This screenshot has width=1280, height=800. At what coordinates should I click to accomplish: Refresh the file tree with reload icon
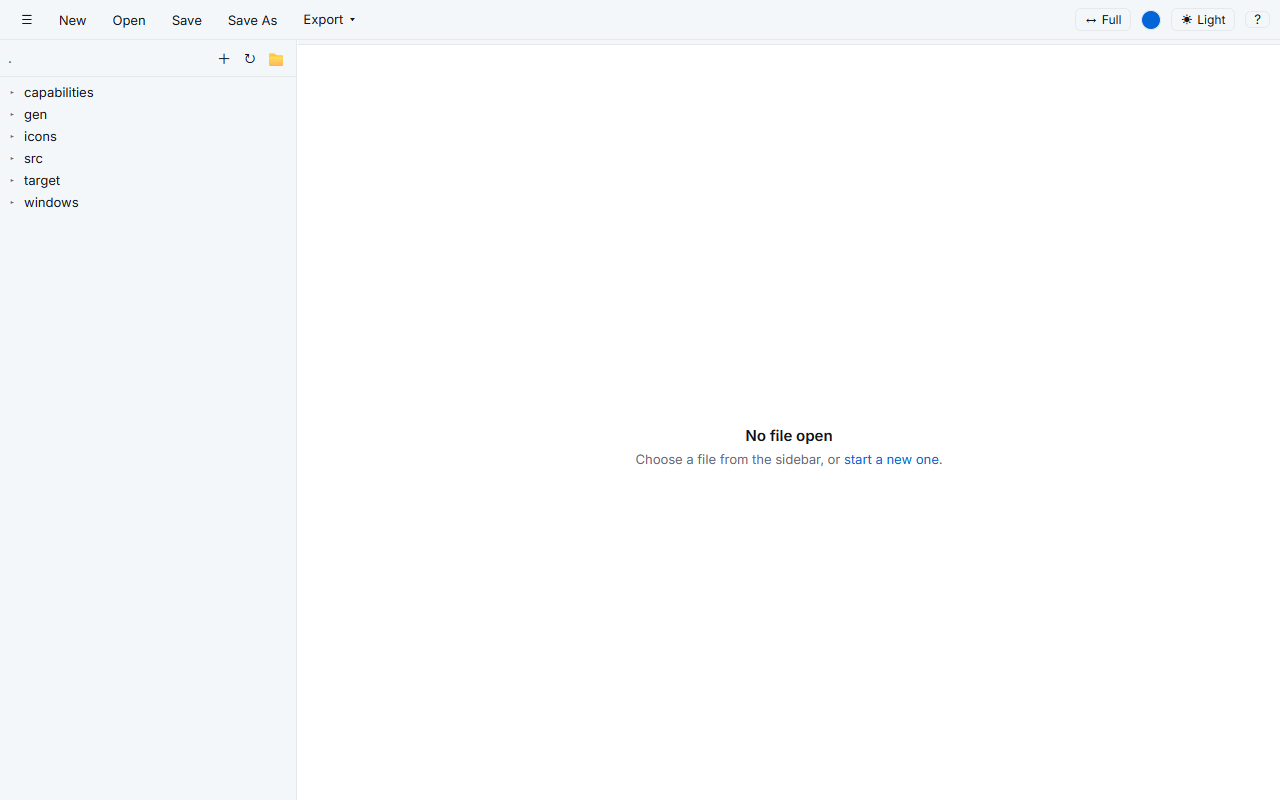(x=250, y=59)
